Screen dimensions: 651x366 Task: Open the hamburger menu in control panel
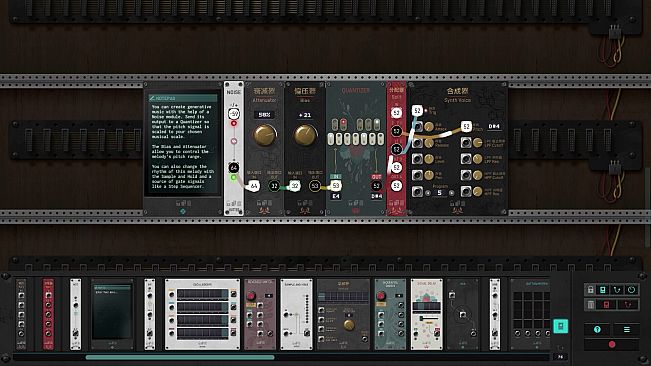click(627, 329)
